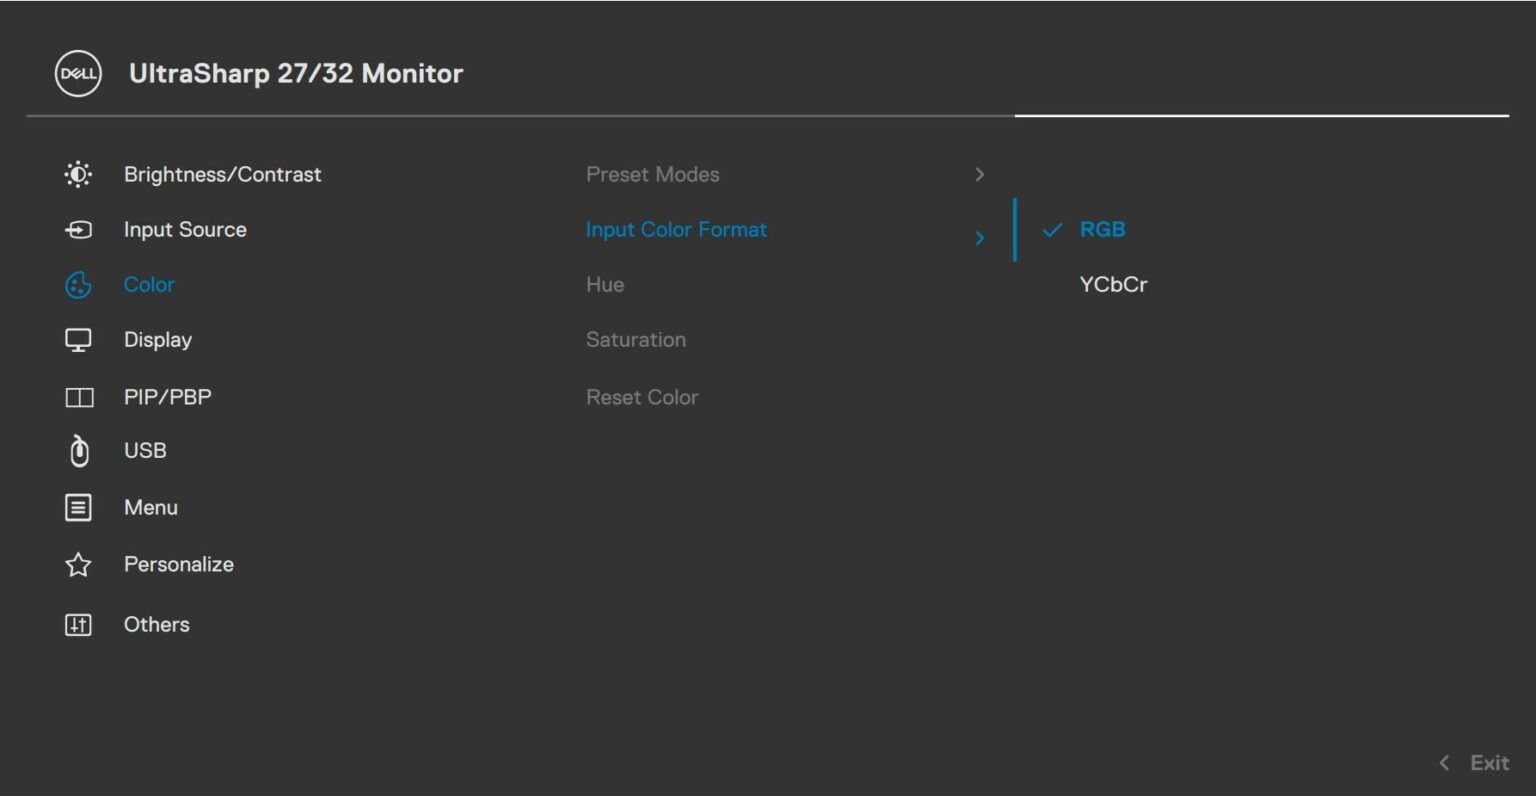Image resolution: width=1536 pixels, height=796 pixels.
Task: Expand the Preset Modes submenu
Action: tap(980, 174)
